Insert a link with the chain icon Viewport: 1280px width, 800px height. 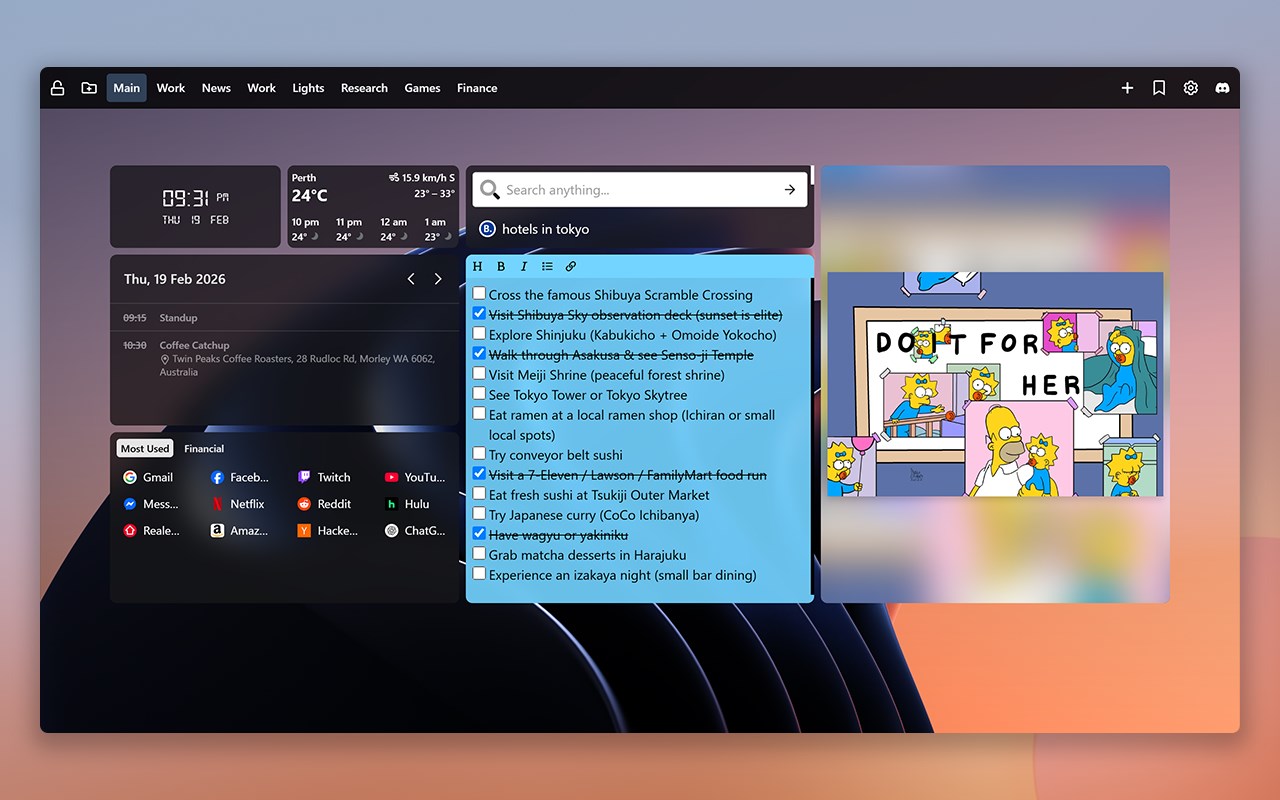(571, 266)
